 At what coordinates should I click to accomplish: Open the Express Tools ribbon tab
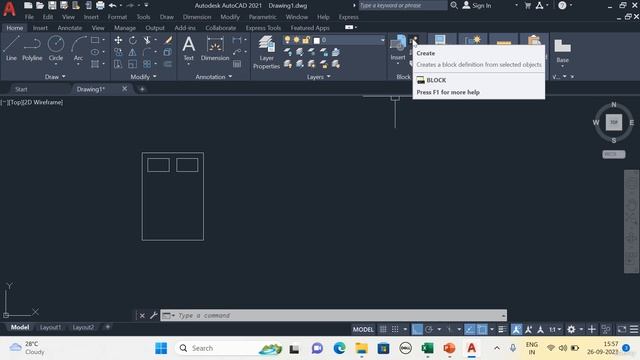(x=263, y=28)
